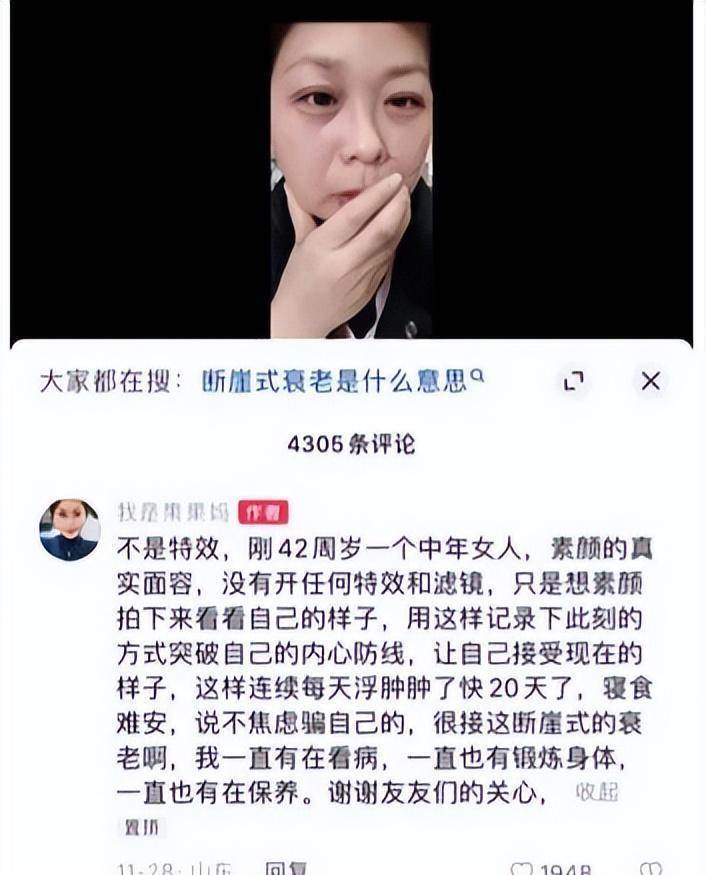Image resolution: width=706 pixels, height=875 pixels.
Task: Tap the search magnifier beside 断崖式衰老是什么意思
Action: (477, 376)
